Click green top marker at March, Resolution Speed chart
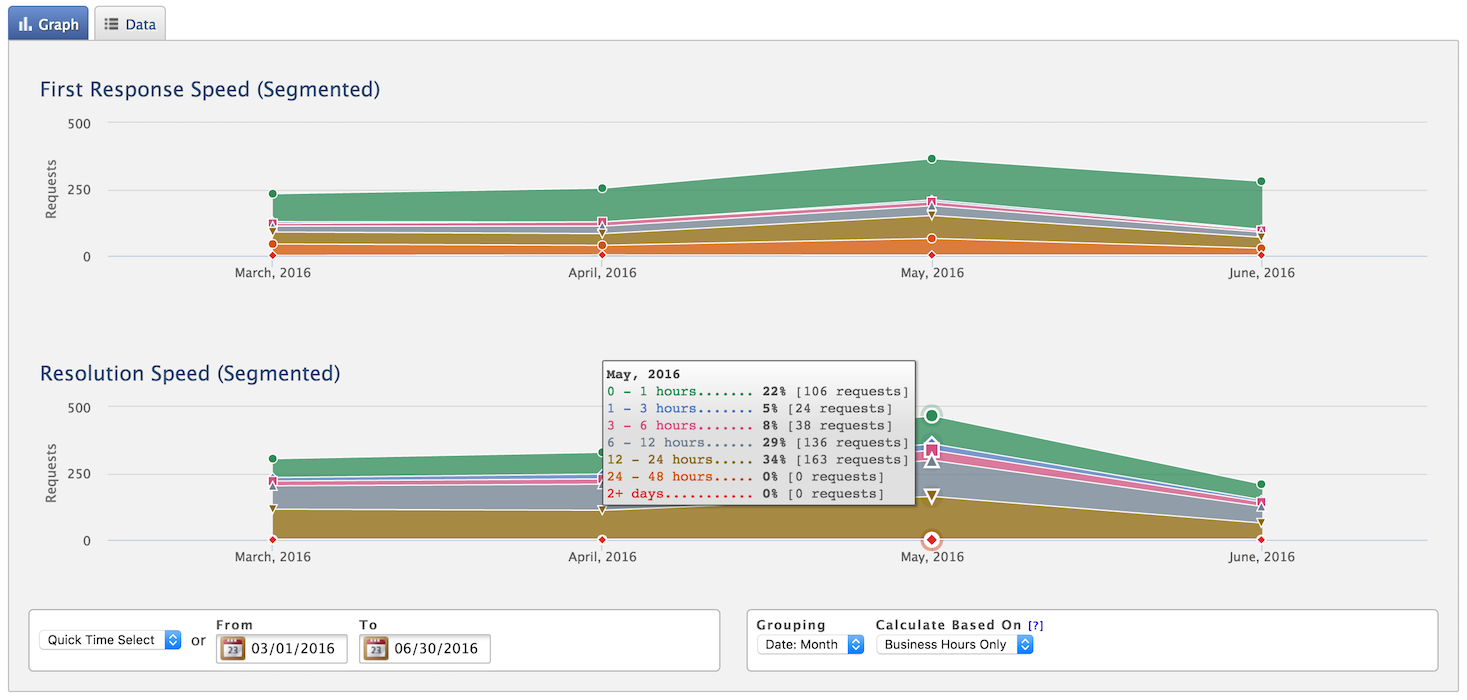1467x700 pixels. (272, 459)
